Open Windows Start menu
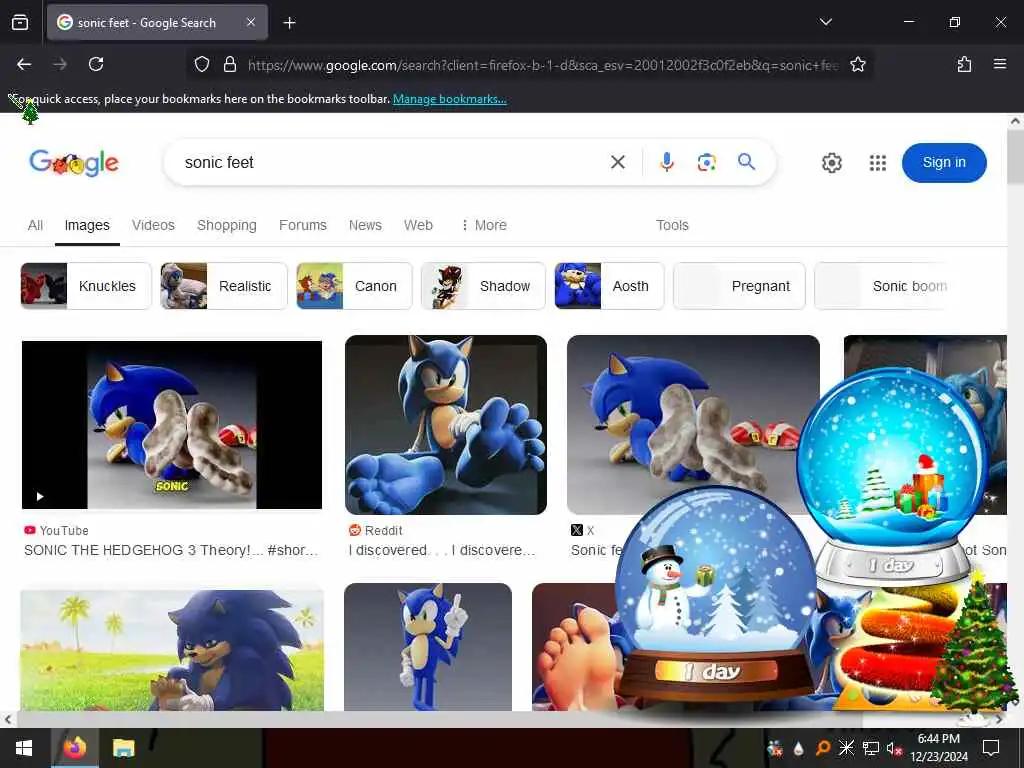 [24, 748]
